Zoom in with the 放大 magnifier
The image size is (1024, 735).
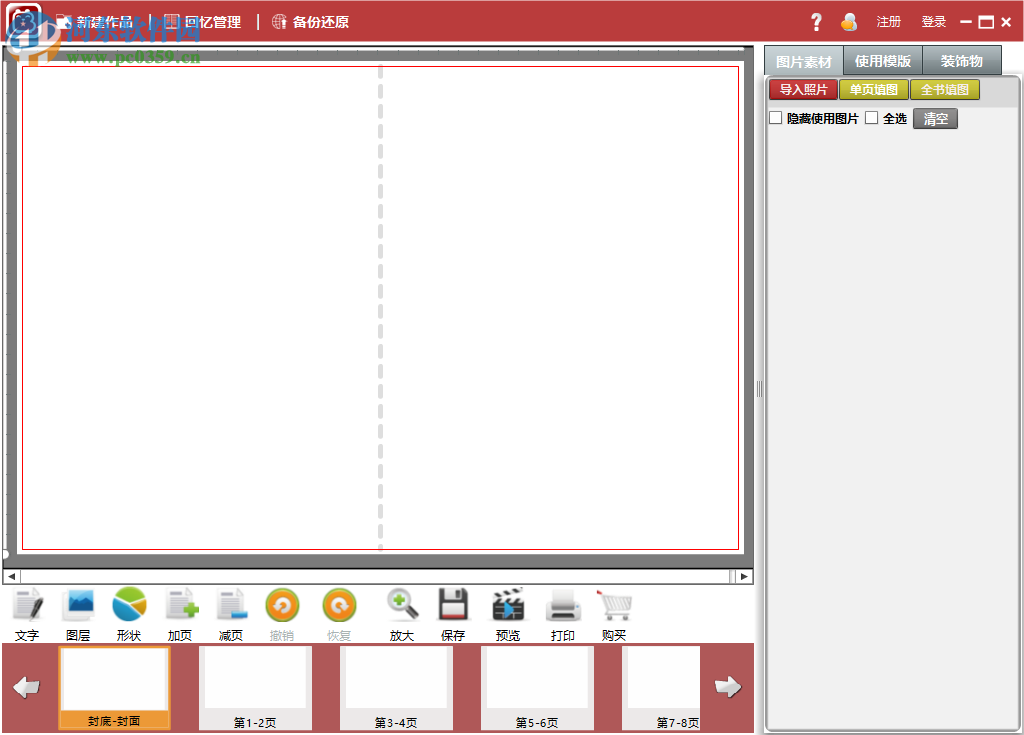(402, 614)
